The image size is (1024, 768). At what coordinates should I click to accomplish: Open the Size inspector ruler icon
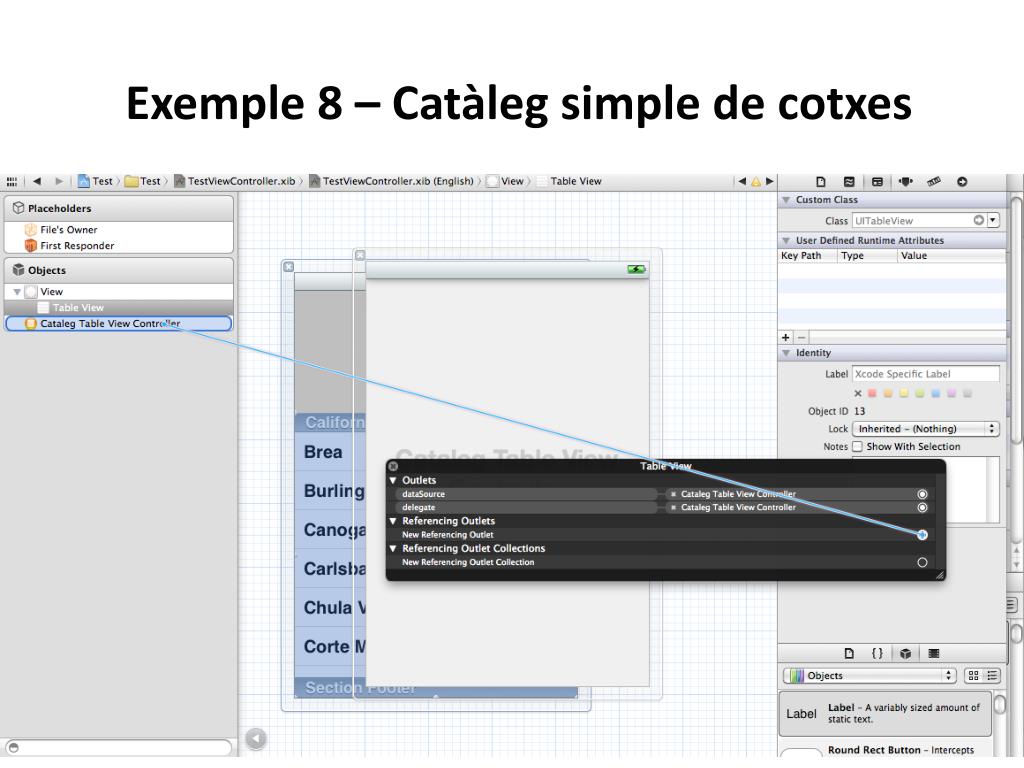934,182
